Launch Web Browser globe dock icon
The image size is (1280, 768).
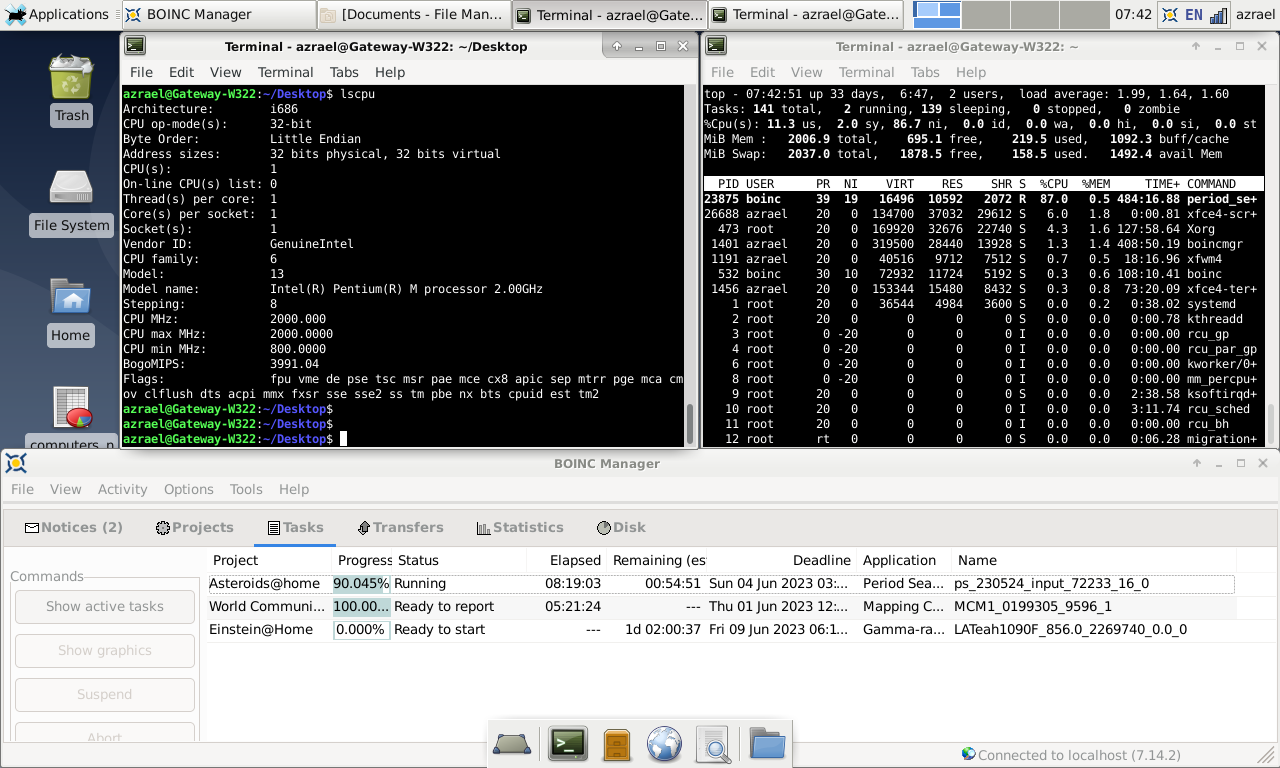coord(664,744)
